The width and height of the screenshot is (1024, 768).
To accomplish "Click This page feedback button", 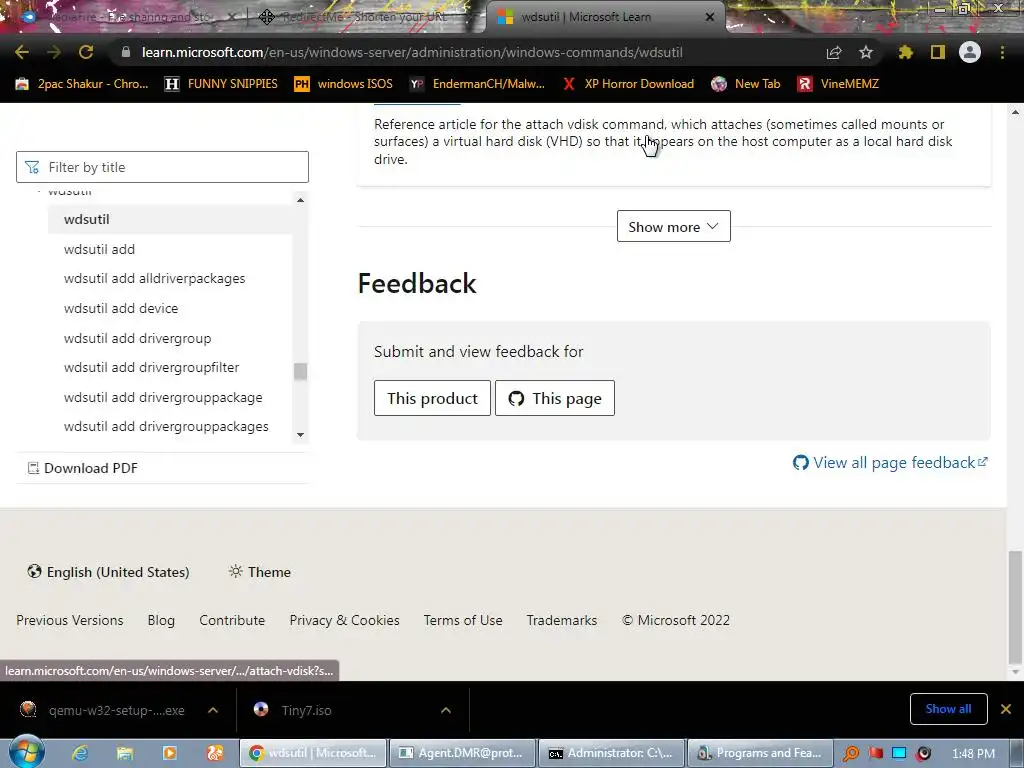I will (554, 398).
